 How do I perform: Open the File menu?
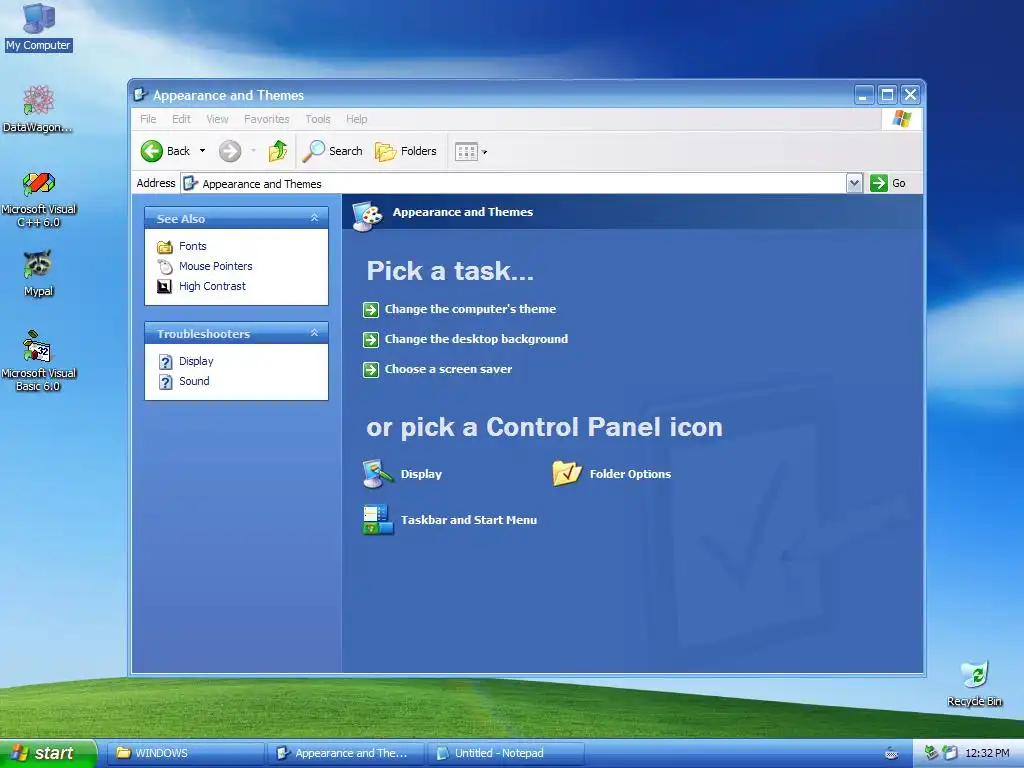click(148, 119)
